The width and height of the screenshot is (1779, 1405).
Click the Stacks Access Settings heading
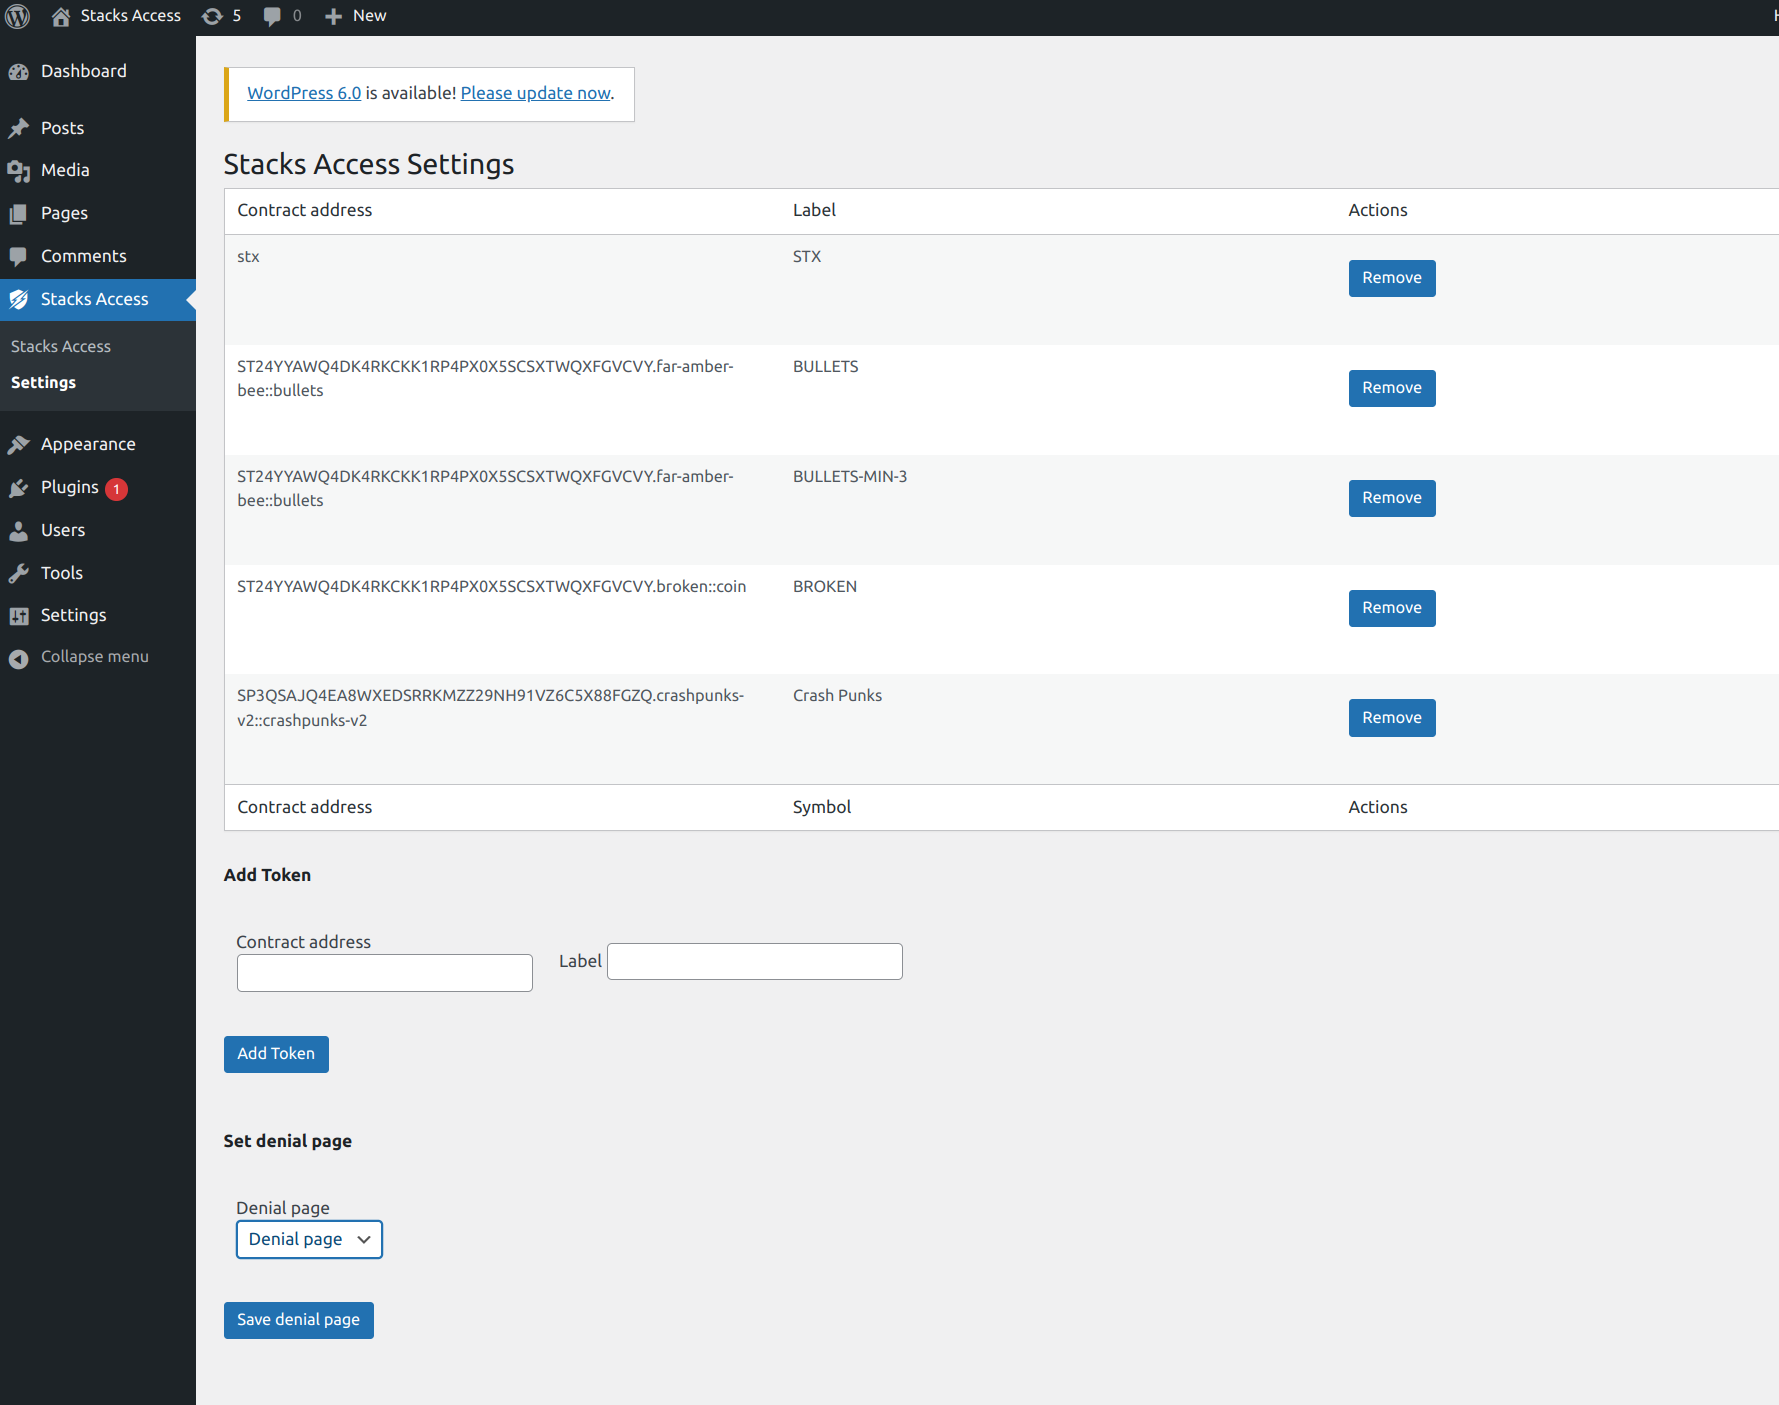(369, 164)
